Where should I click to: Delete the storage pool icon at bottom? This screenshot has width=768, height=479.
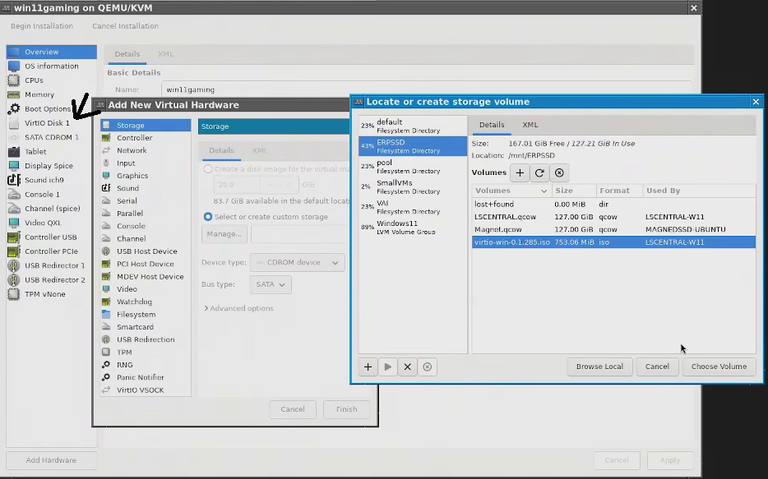[x=427, y=367]
